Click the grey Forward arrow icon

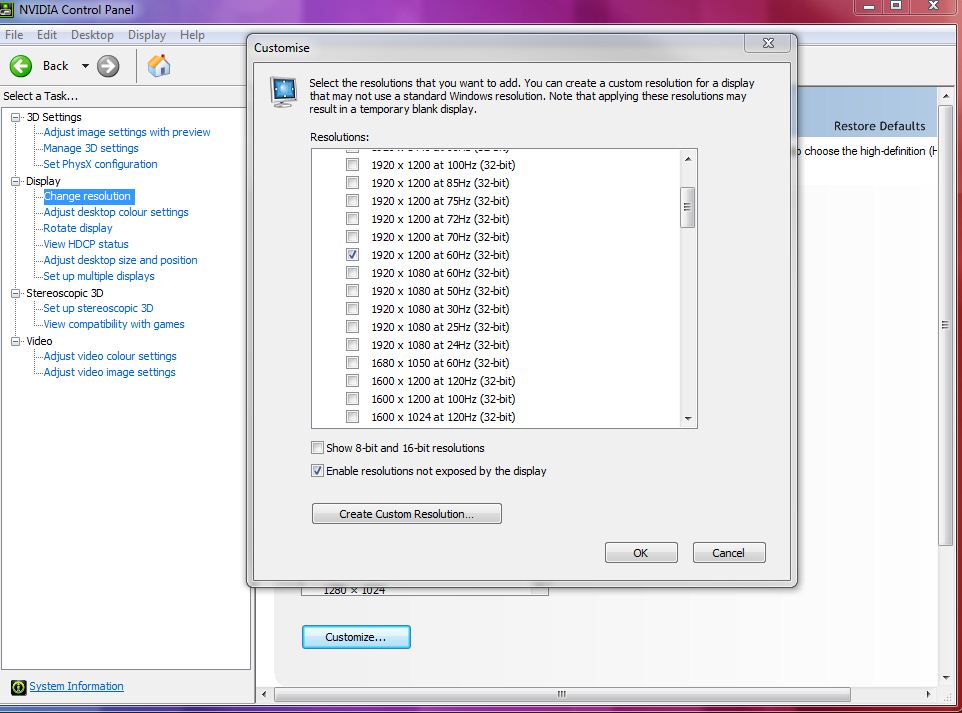click(108, 66)
